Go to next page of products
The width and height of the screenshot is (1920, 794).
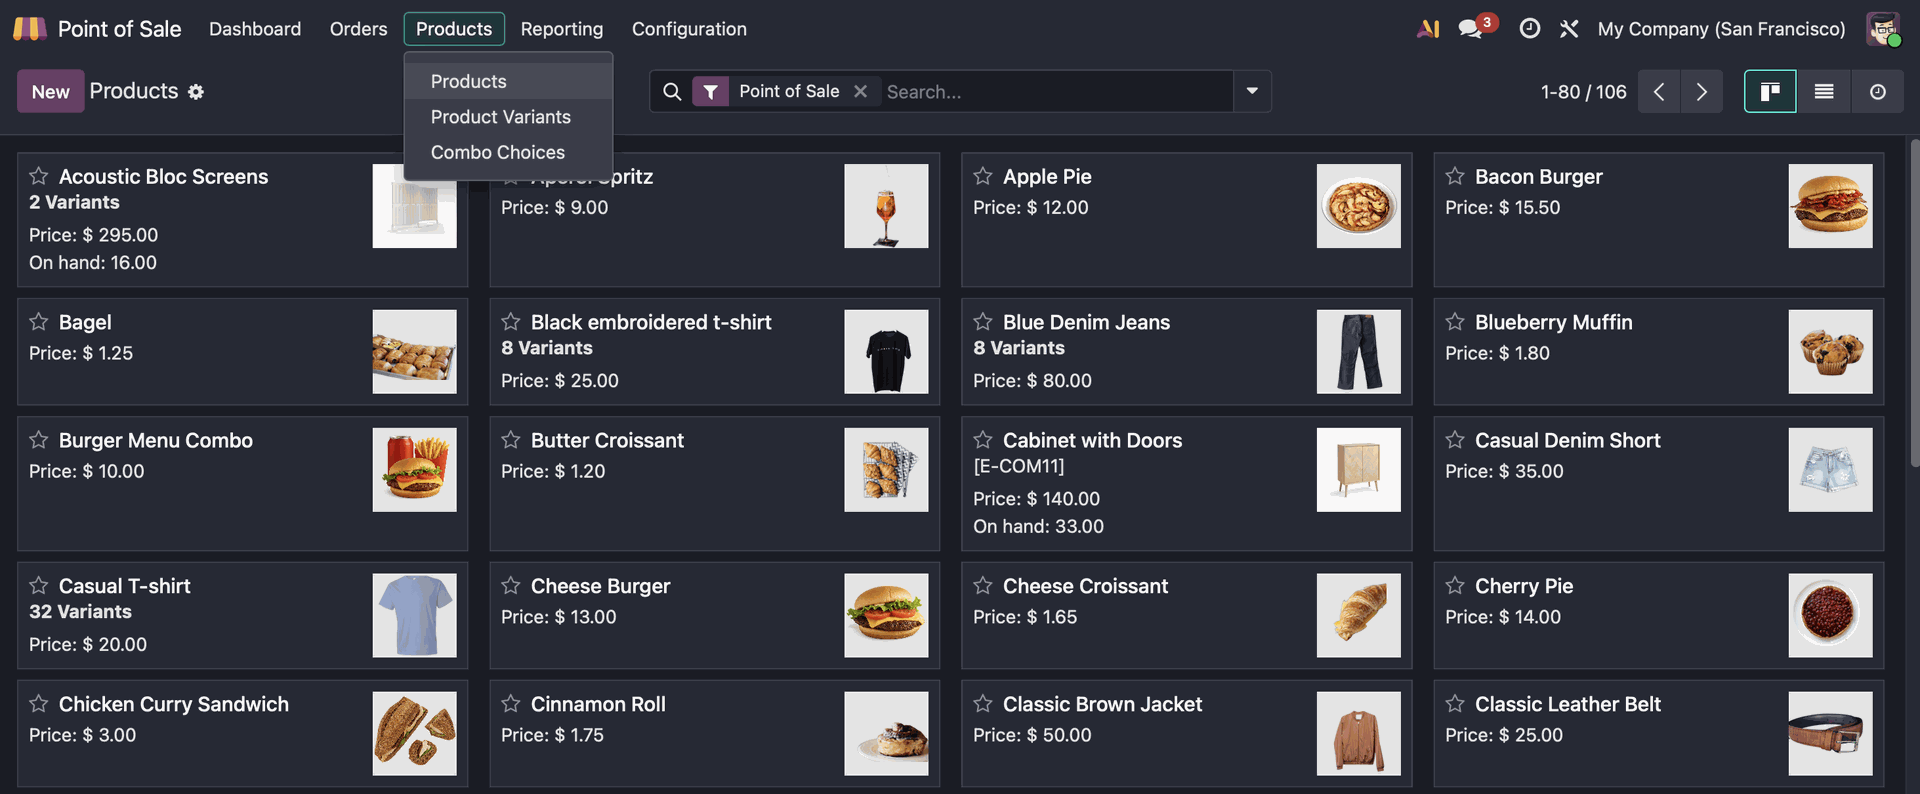coord(1701,92)
